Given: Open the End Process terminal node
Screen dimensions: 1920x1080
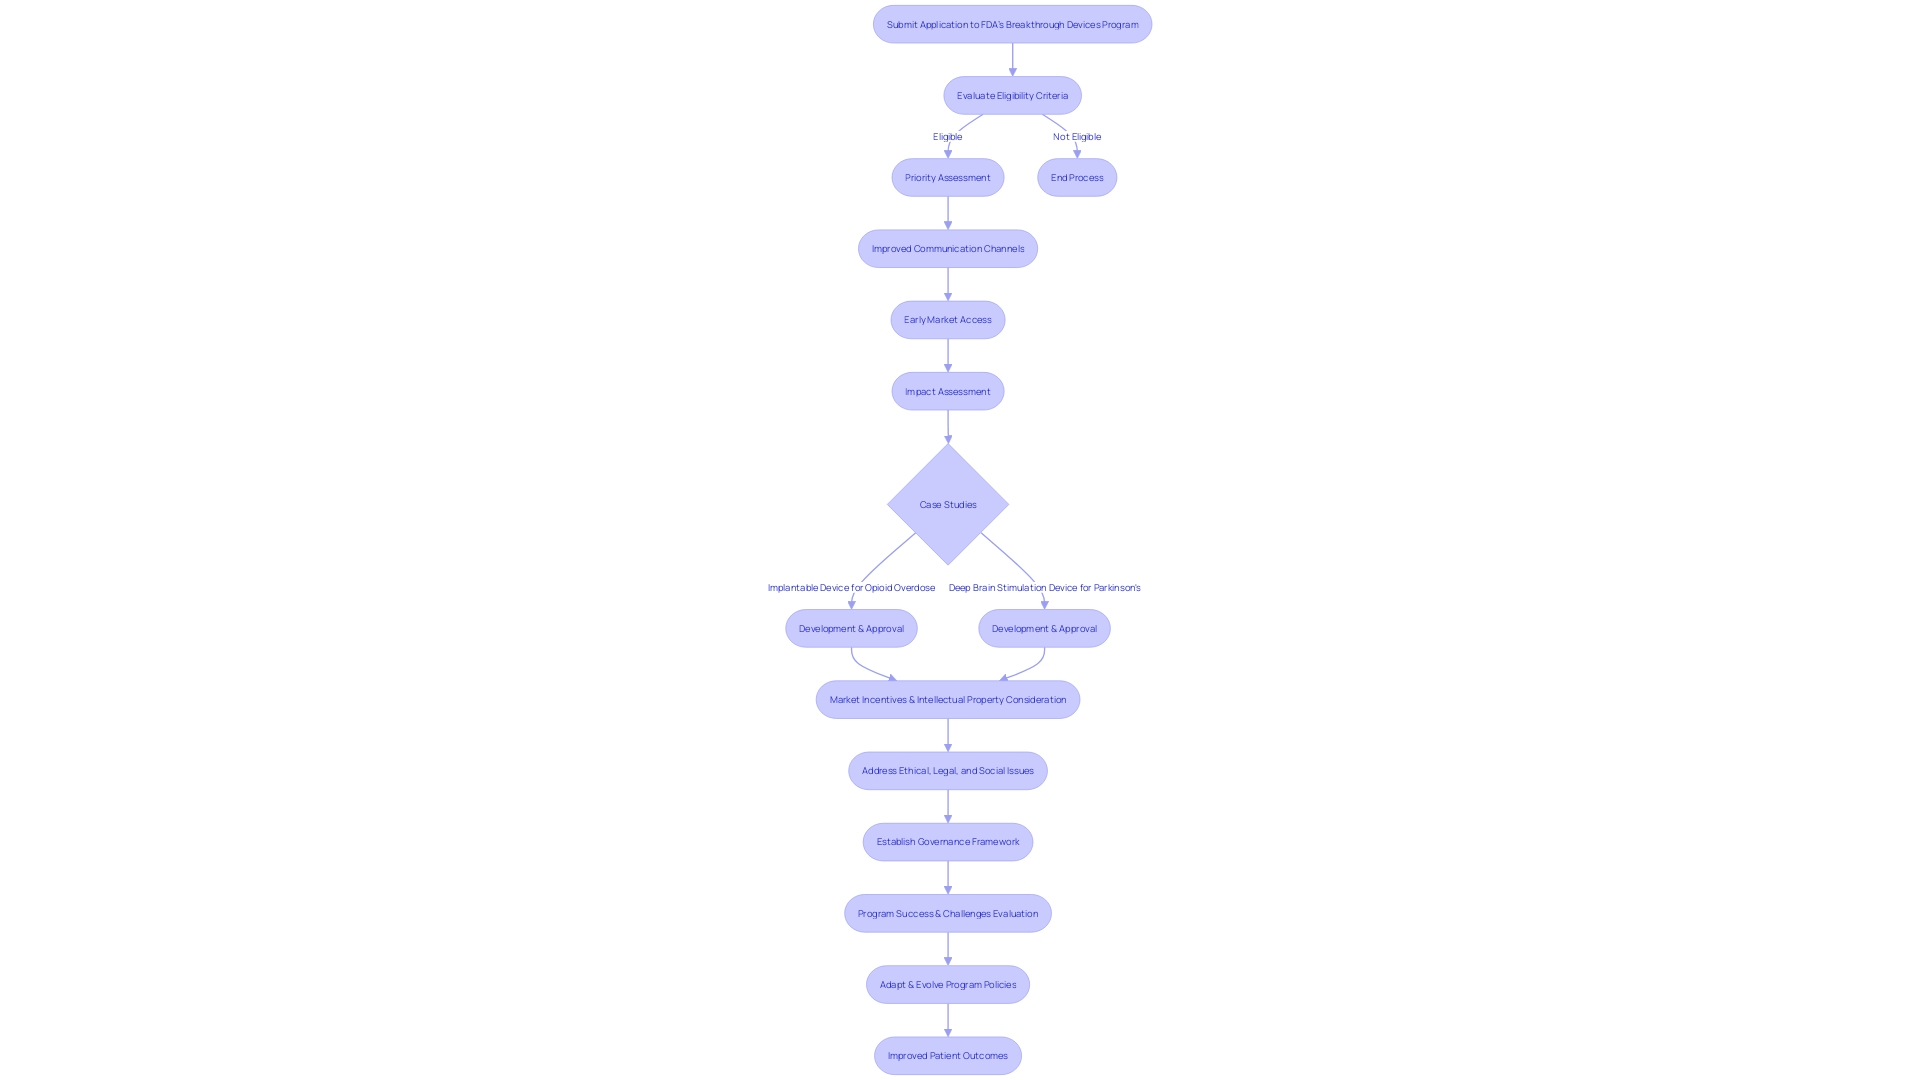Looking at the screenshot, I should (1076, 177).
